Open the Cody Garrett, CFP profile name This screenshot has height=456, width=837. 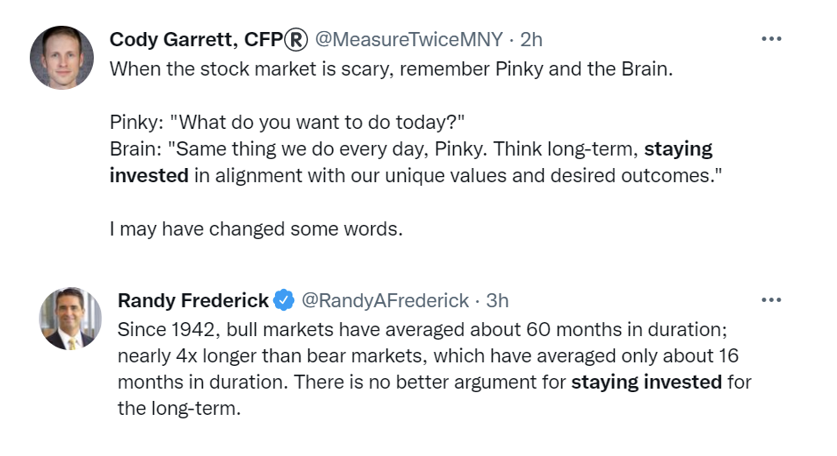coord(209,39)
